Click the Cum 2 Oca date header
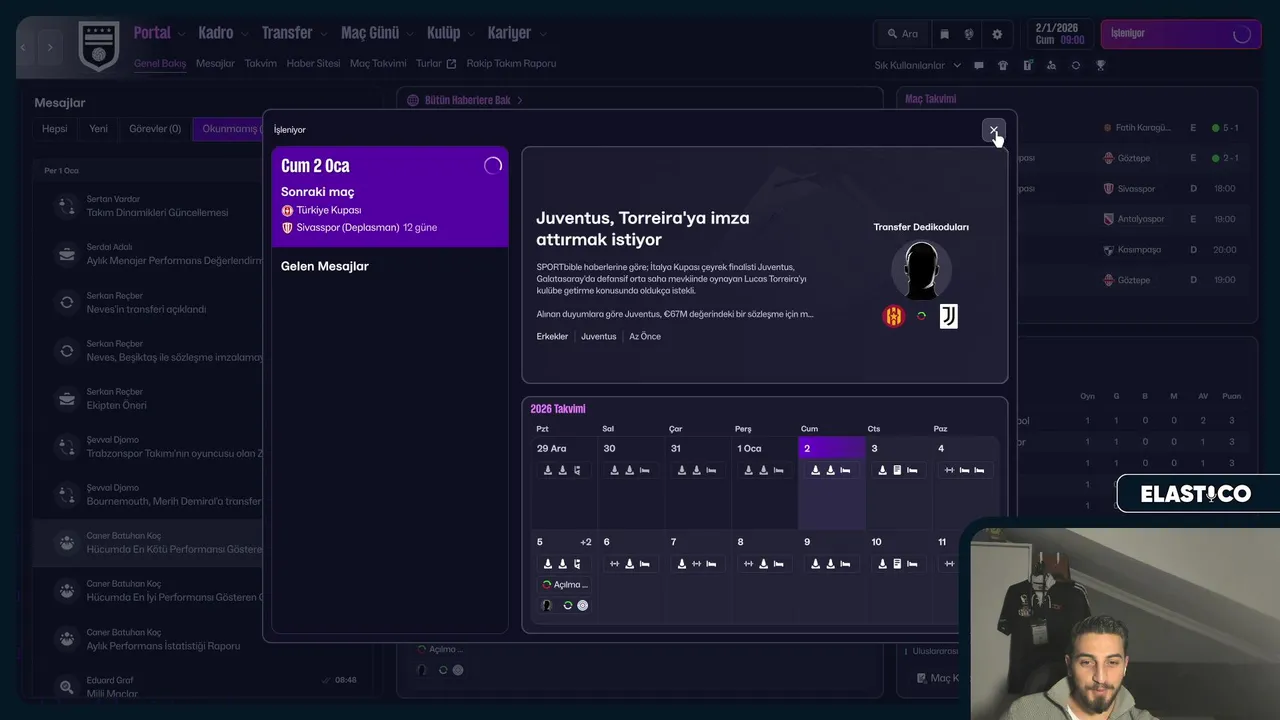Image resolution: width=1280 pixels, height=720 pixels. click(315, 166)
